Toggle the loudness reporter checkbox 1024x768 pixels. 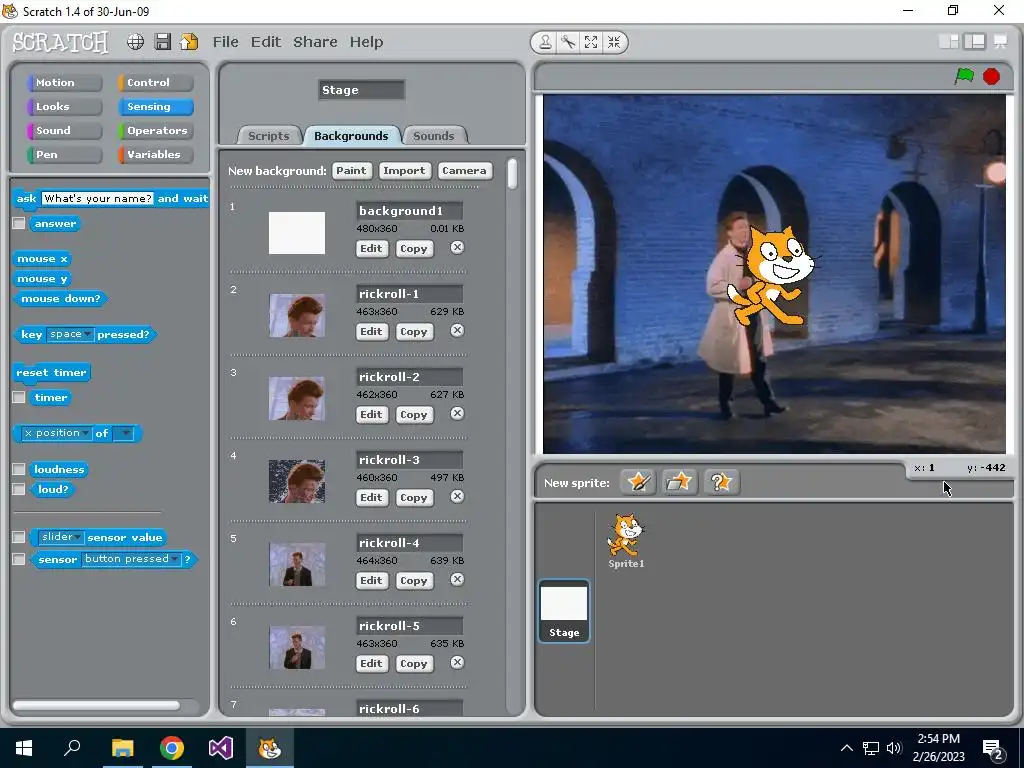19,469
